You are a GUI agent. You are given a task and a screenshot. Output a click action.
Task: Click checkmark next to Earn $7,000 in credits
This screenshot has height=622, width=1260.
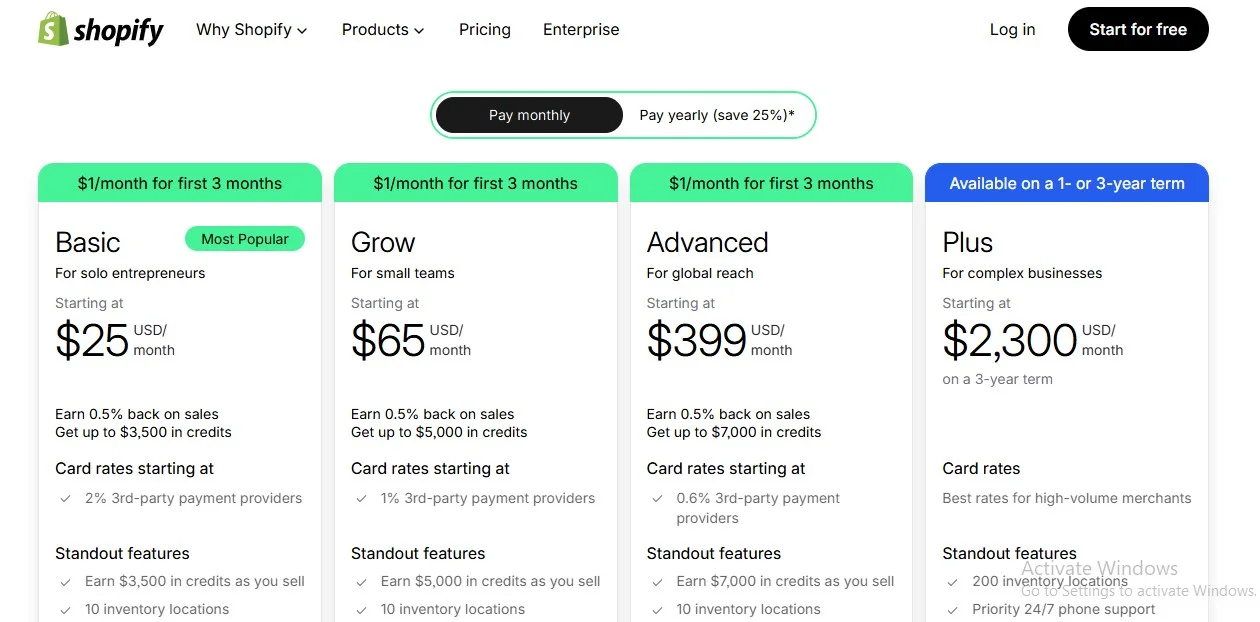pos(657,582)
